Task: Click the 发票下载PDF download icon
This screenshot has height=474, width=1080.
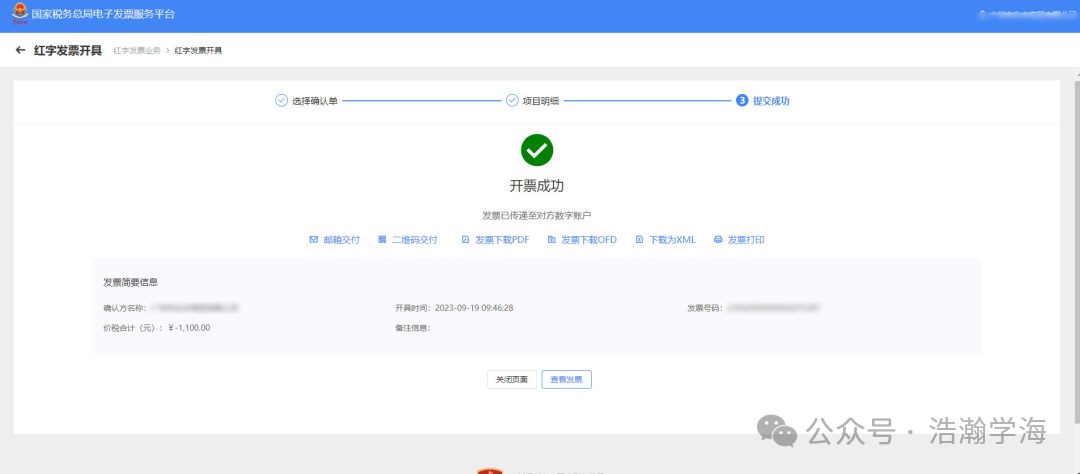Action: (465, 240)
